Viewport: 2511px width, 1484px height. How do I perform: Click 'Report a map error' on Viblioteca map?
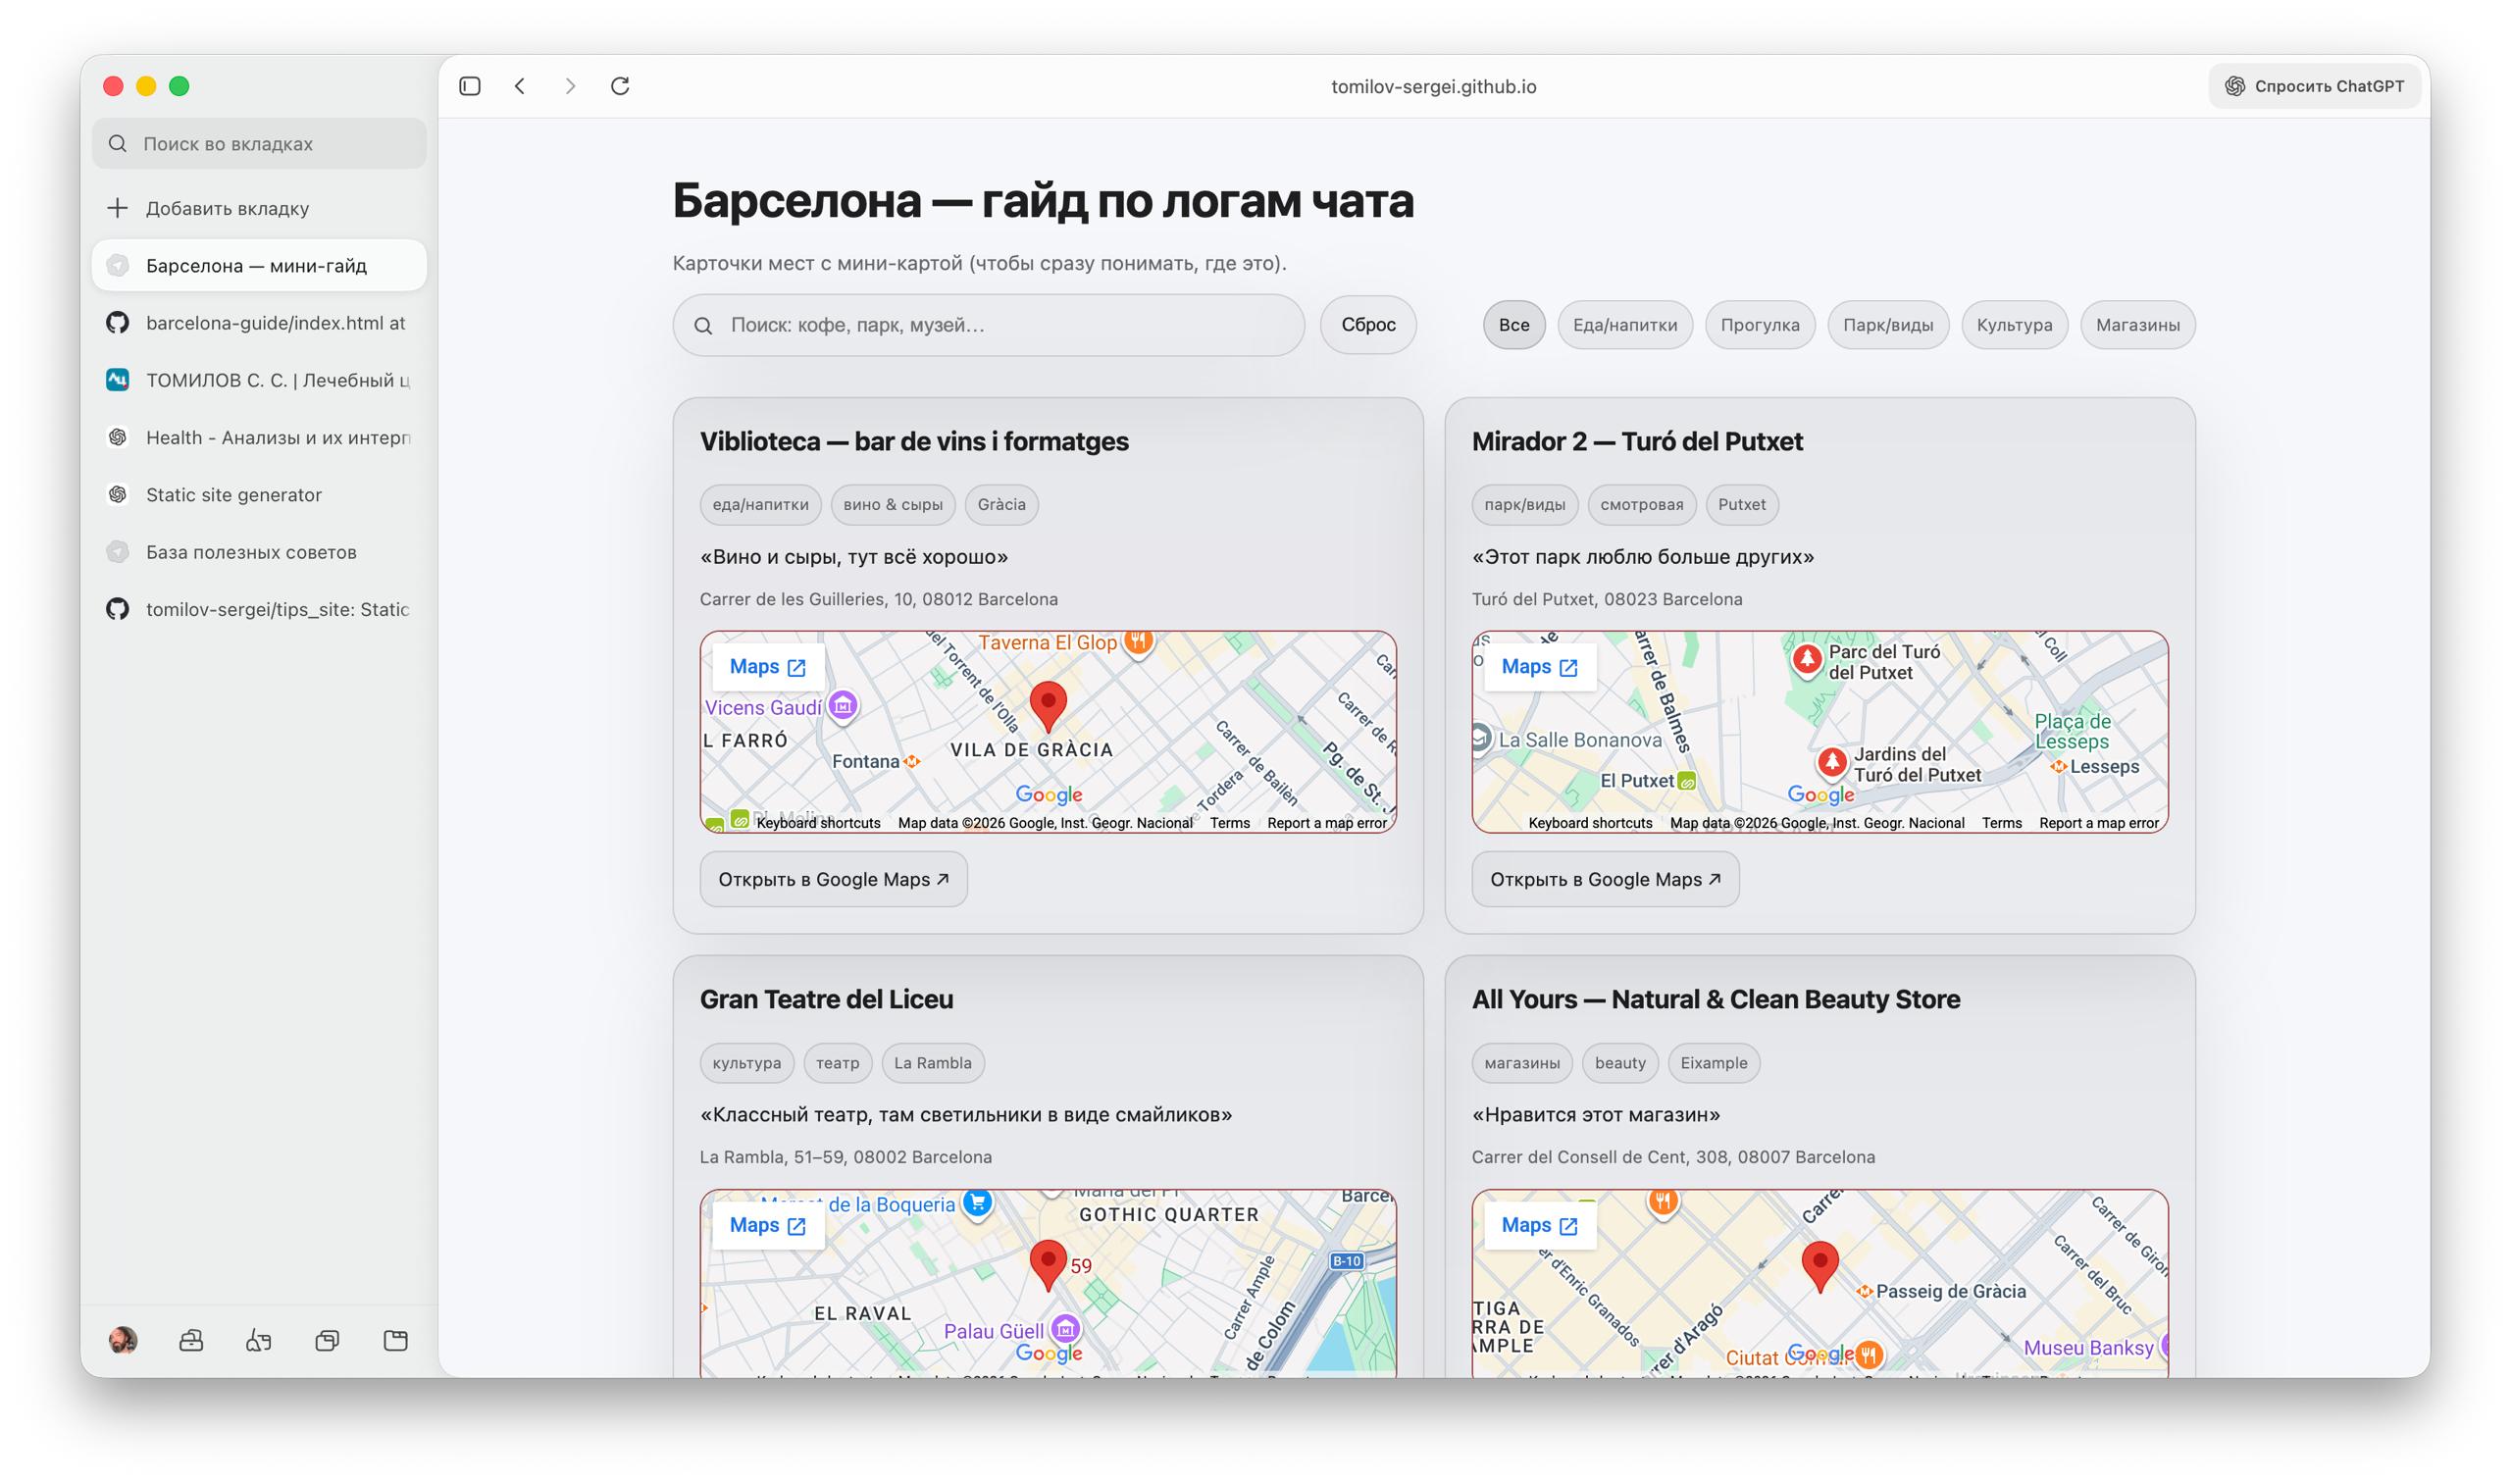coord(1327,823)
